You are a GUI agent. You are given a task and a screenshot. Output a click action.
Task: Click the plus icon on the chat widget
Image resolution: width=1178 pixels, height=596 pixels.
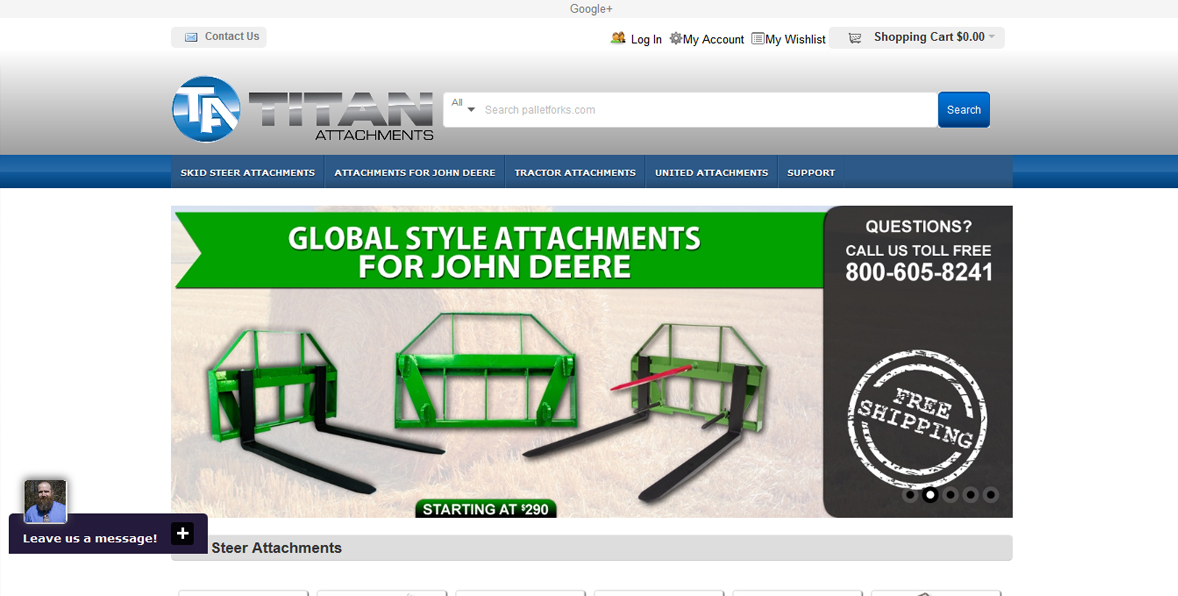(183, 534)
